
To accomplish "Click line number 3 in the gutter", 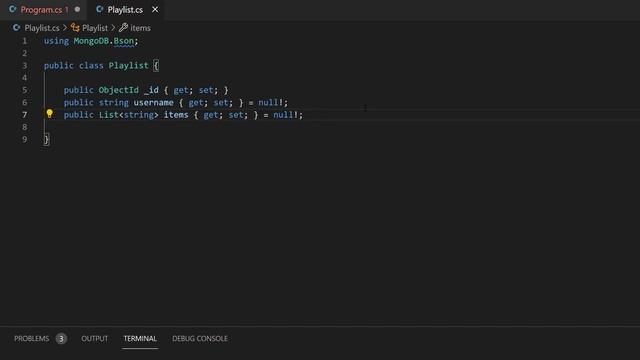I will click(x=24, y=65).
